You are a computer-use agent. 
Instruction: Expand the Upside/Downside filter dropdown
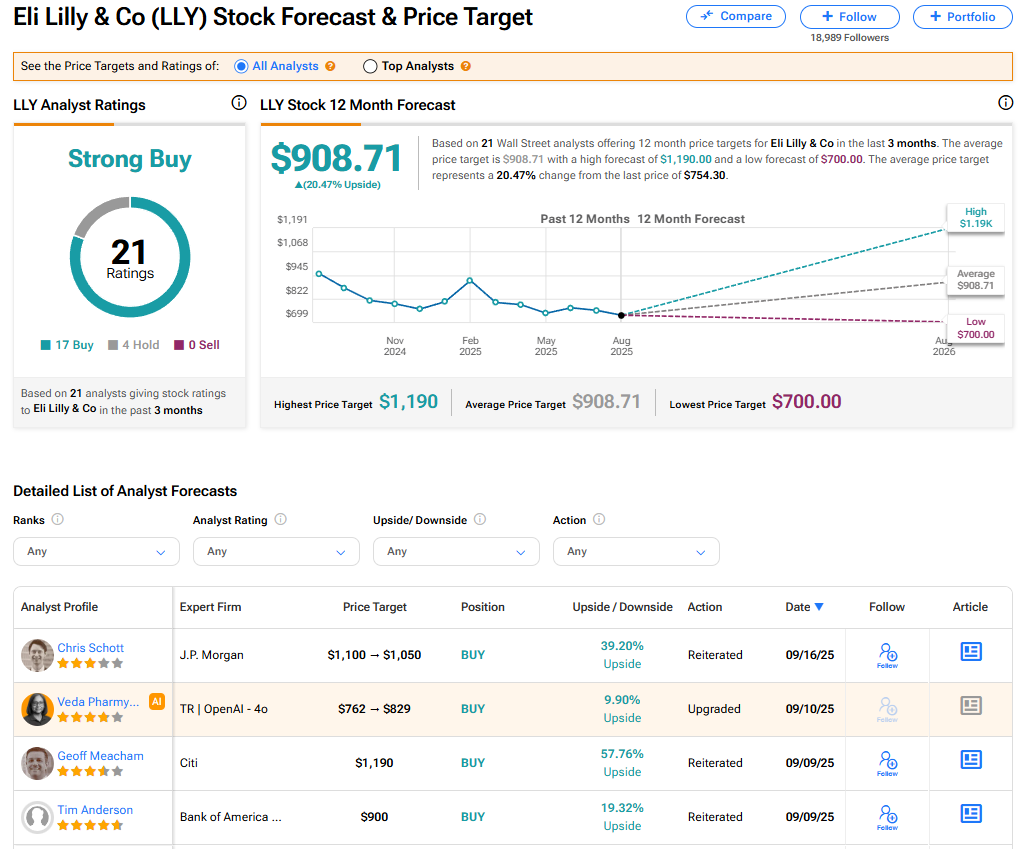tap(456, 552)
